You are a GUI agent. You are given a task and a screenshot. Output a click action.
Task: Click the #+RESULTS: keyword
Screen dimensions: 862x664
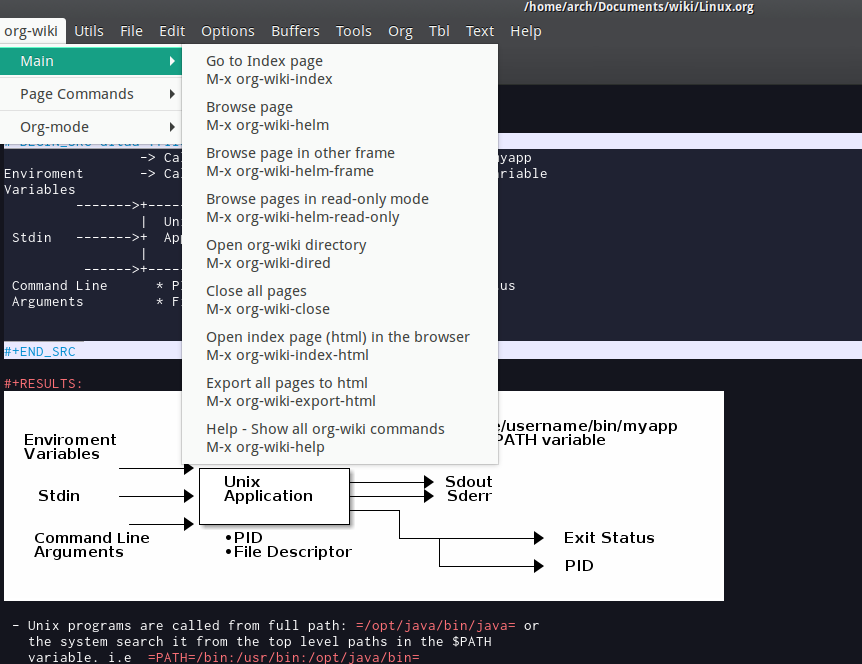43,384
